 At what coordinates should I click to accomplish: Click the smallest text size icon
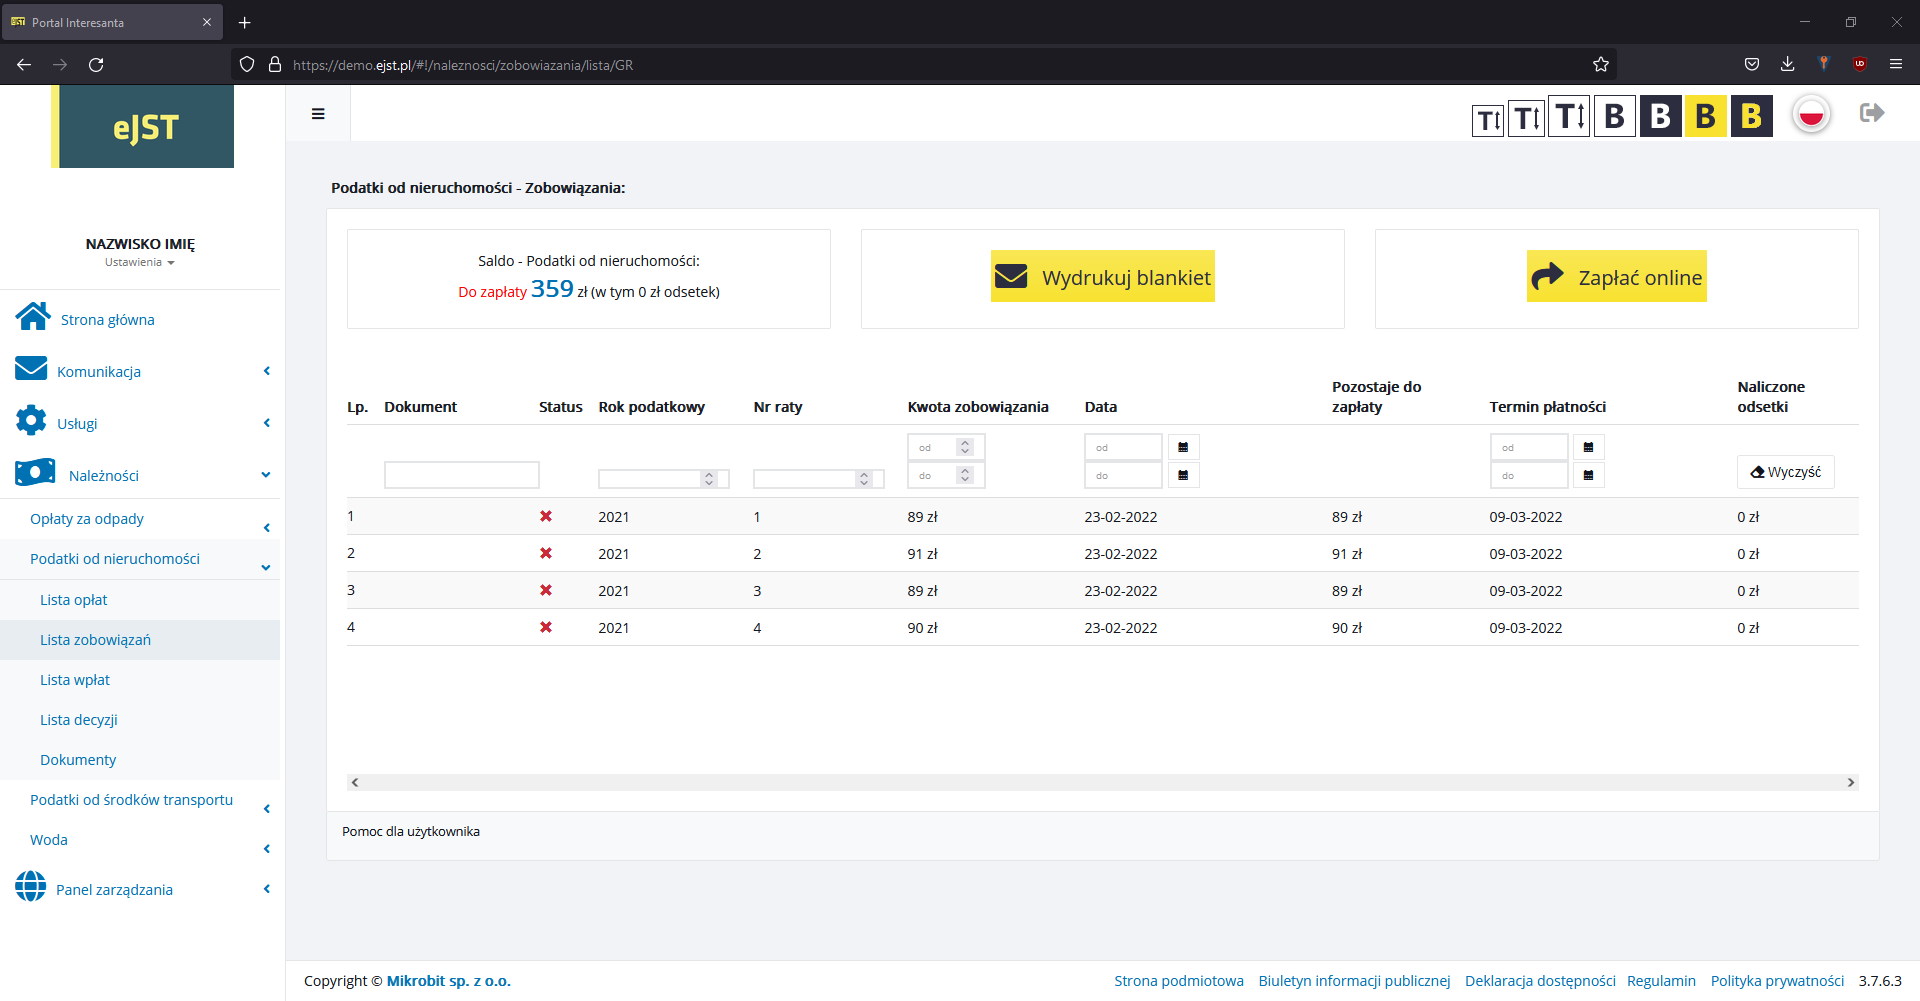click(x=1488, y=120)
